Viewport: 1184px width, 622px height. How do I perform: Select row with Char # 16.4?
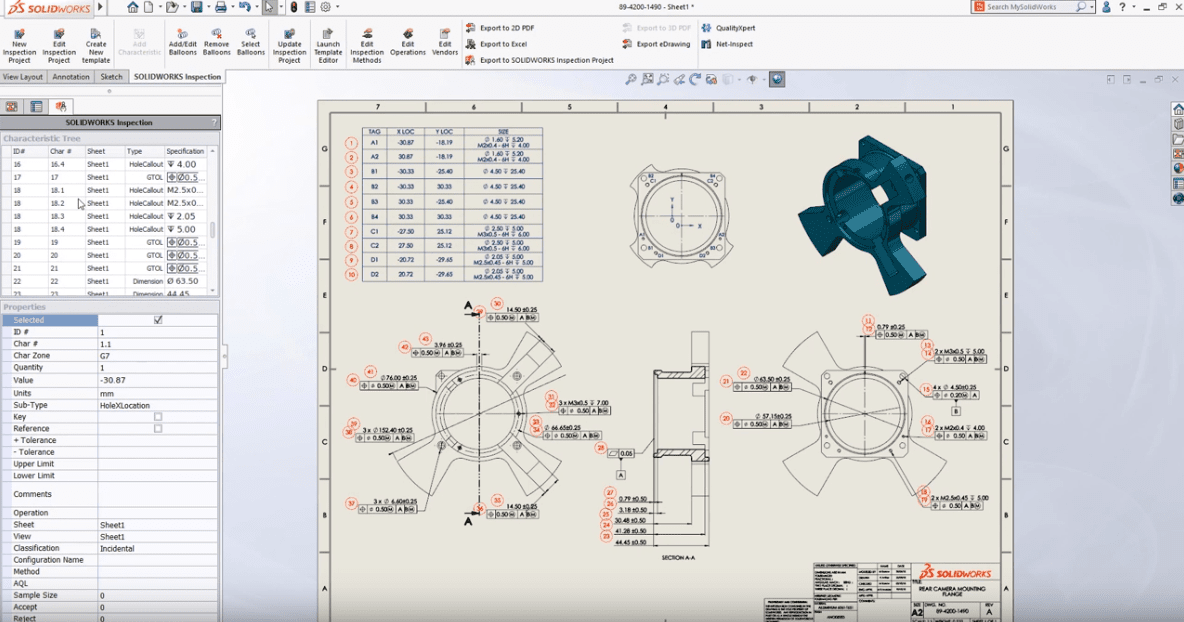click(x=109, y=164)
